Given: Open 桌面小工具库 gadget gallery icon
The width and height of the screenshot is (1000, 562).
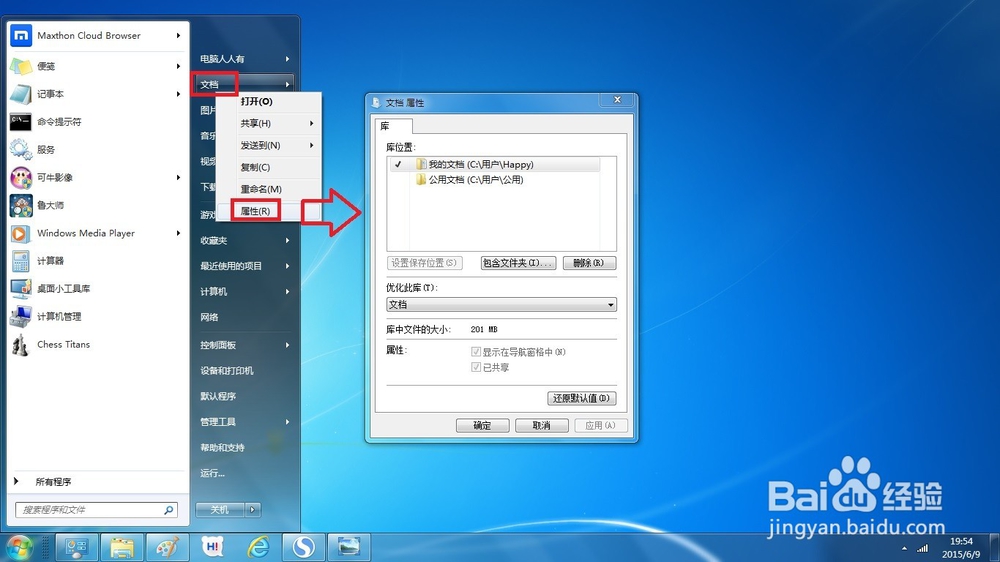Looking at the screenshot, I should click(x=21, y=289).
